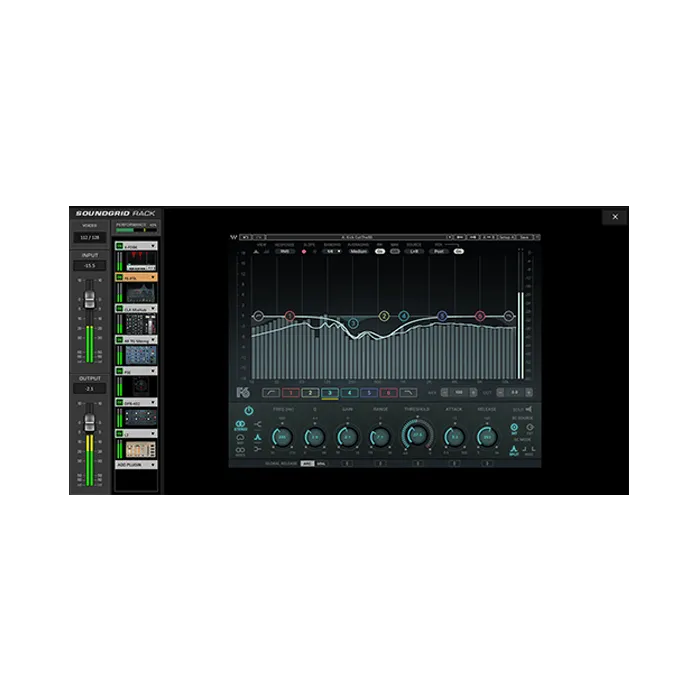
Task: Open the CLA MixHub plugin thumbnail
Action: pos(140,324)
